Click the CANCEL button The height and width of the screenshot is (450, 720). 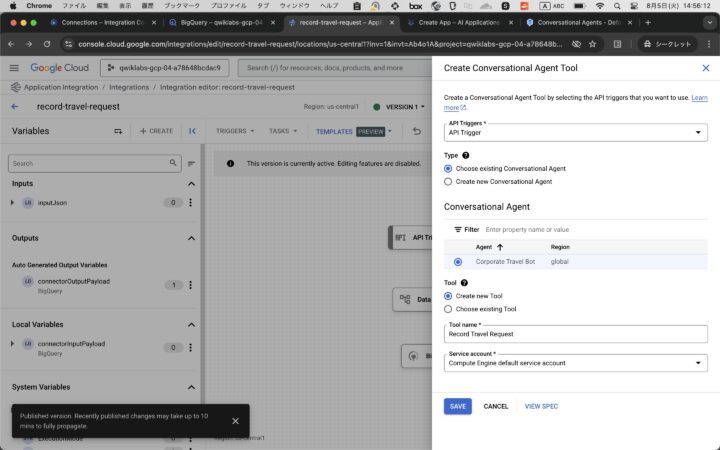(x=495, y=406)
